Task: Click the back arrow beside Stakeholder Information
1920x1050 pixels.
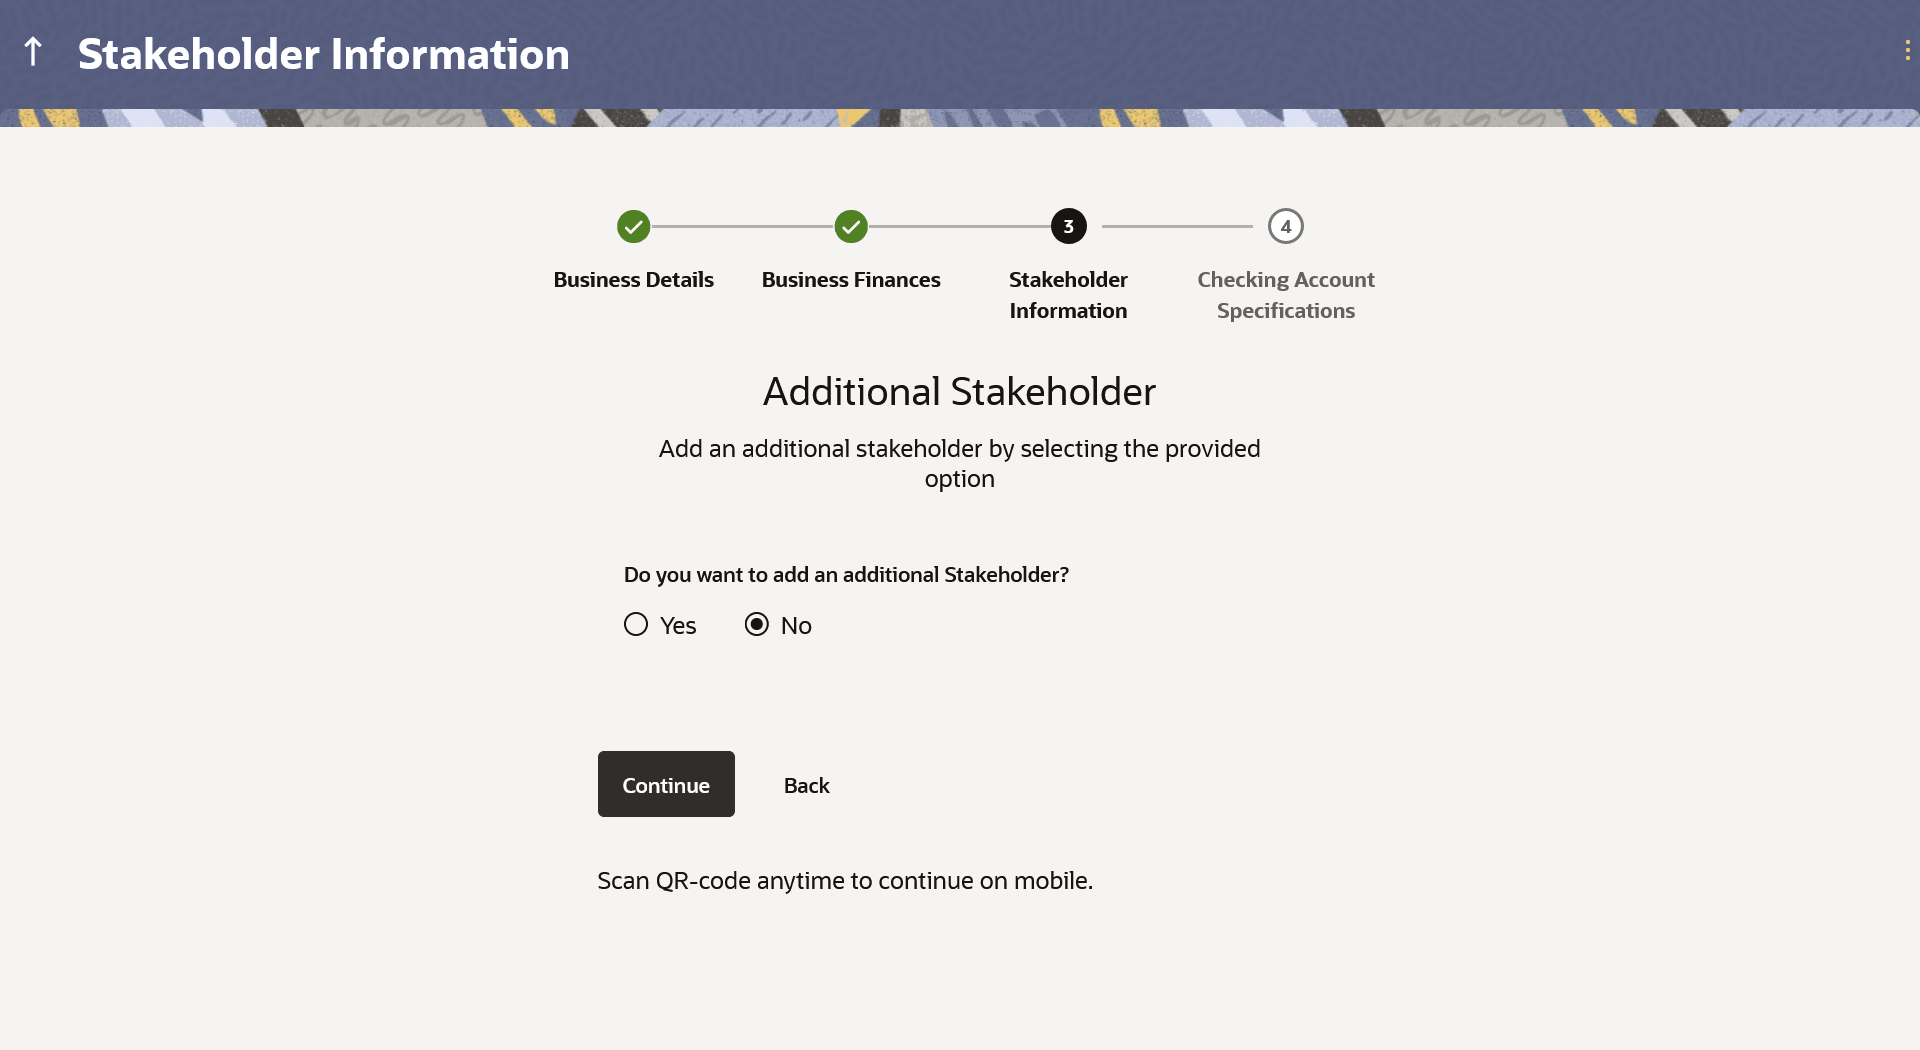Action: click(x=33, y=52)
